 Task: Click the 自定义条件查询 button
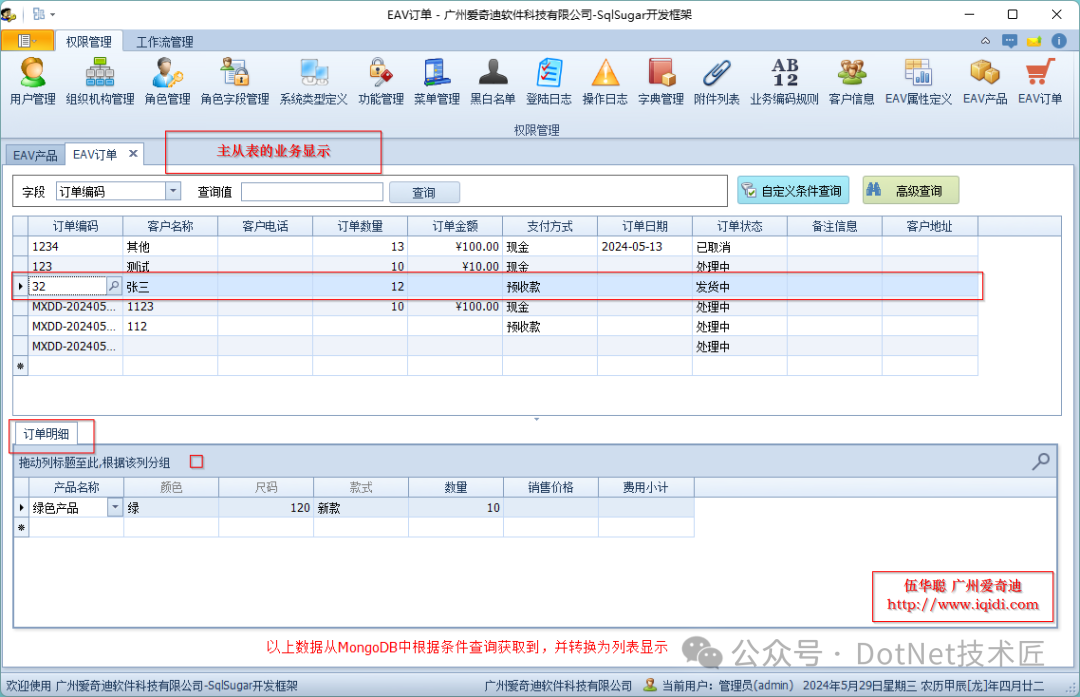tap(792, 190)
